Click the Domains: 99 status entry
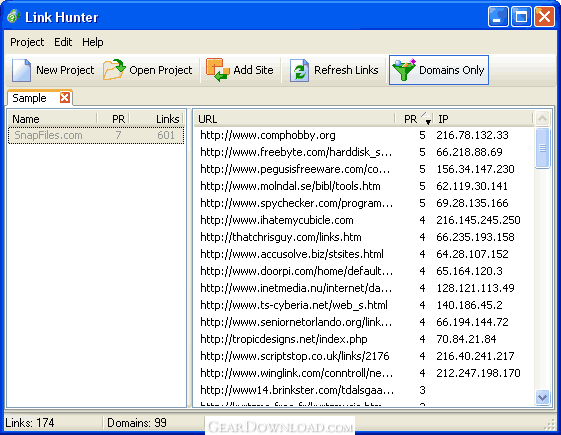The height and width of the screenshot is (435, 561). tap(137, 423)
